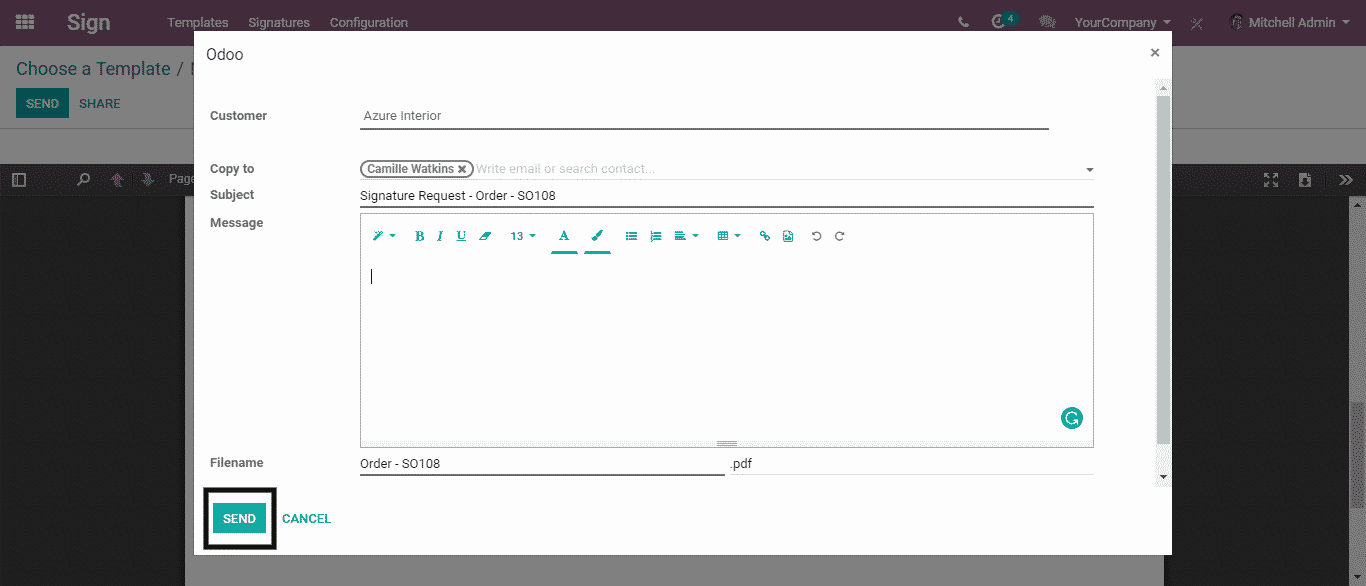Insert a numbered ordered list
Viewport: 1366px width, 586px height.
point(656,237)
